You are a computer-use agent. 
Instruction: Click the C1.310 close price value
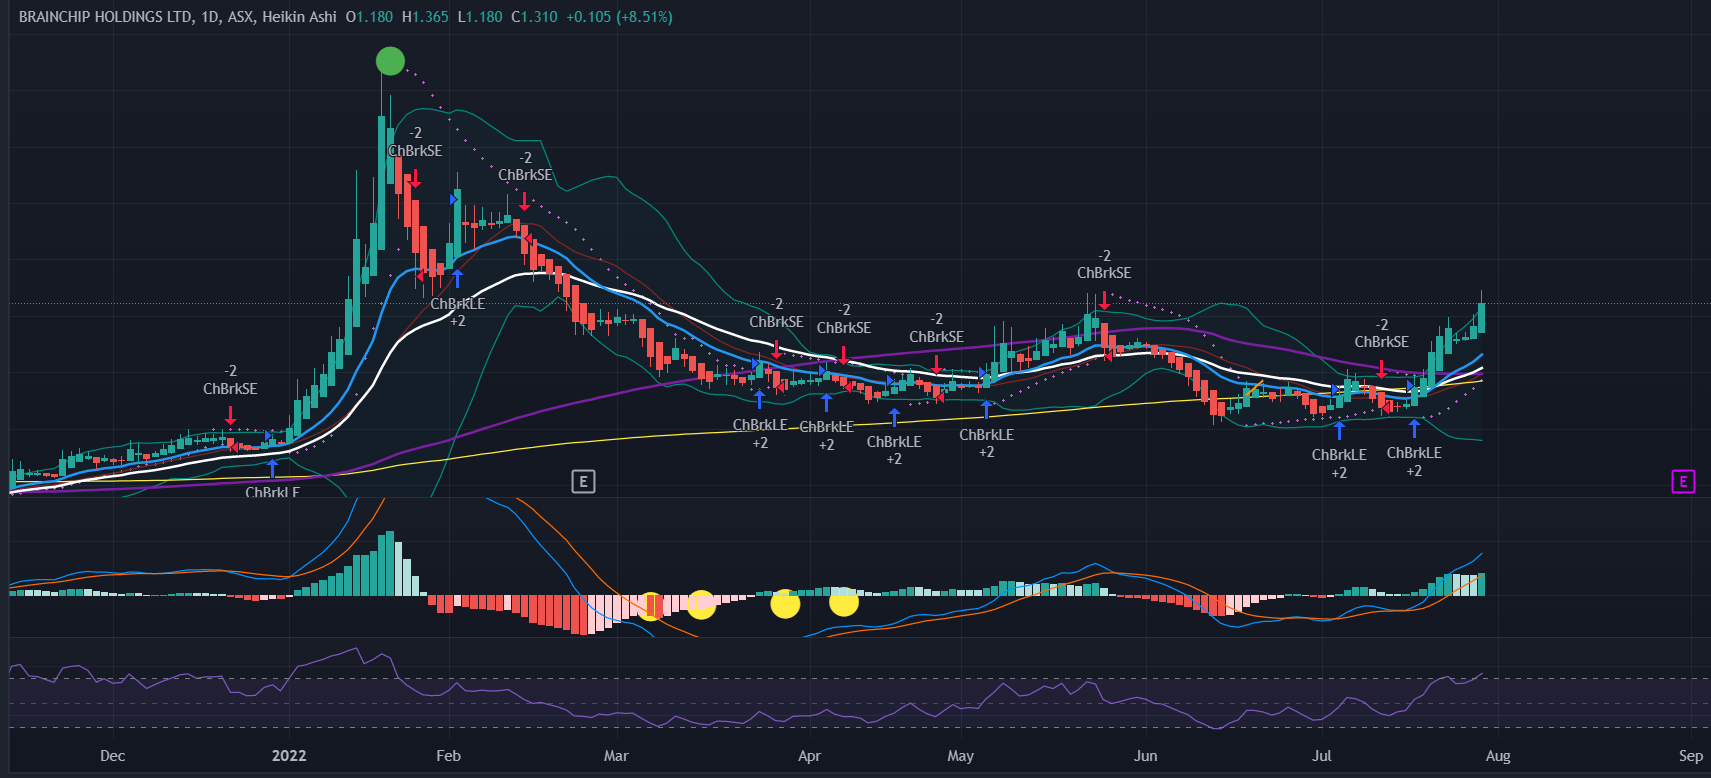[534, 17]
